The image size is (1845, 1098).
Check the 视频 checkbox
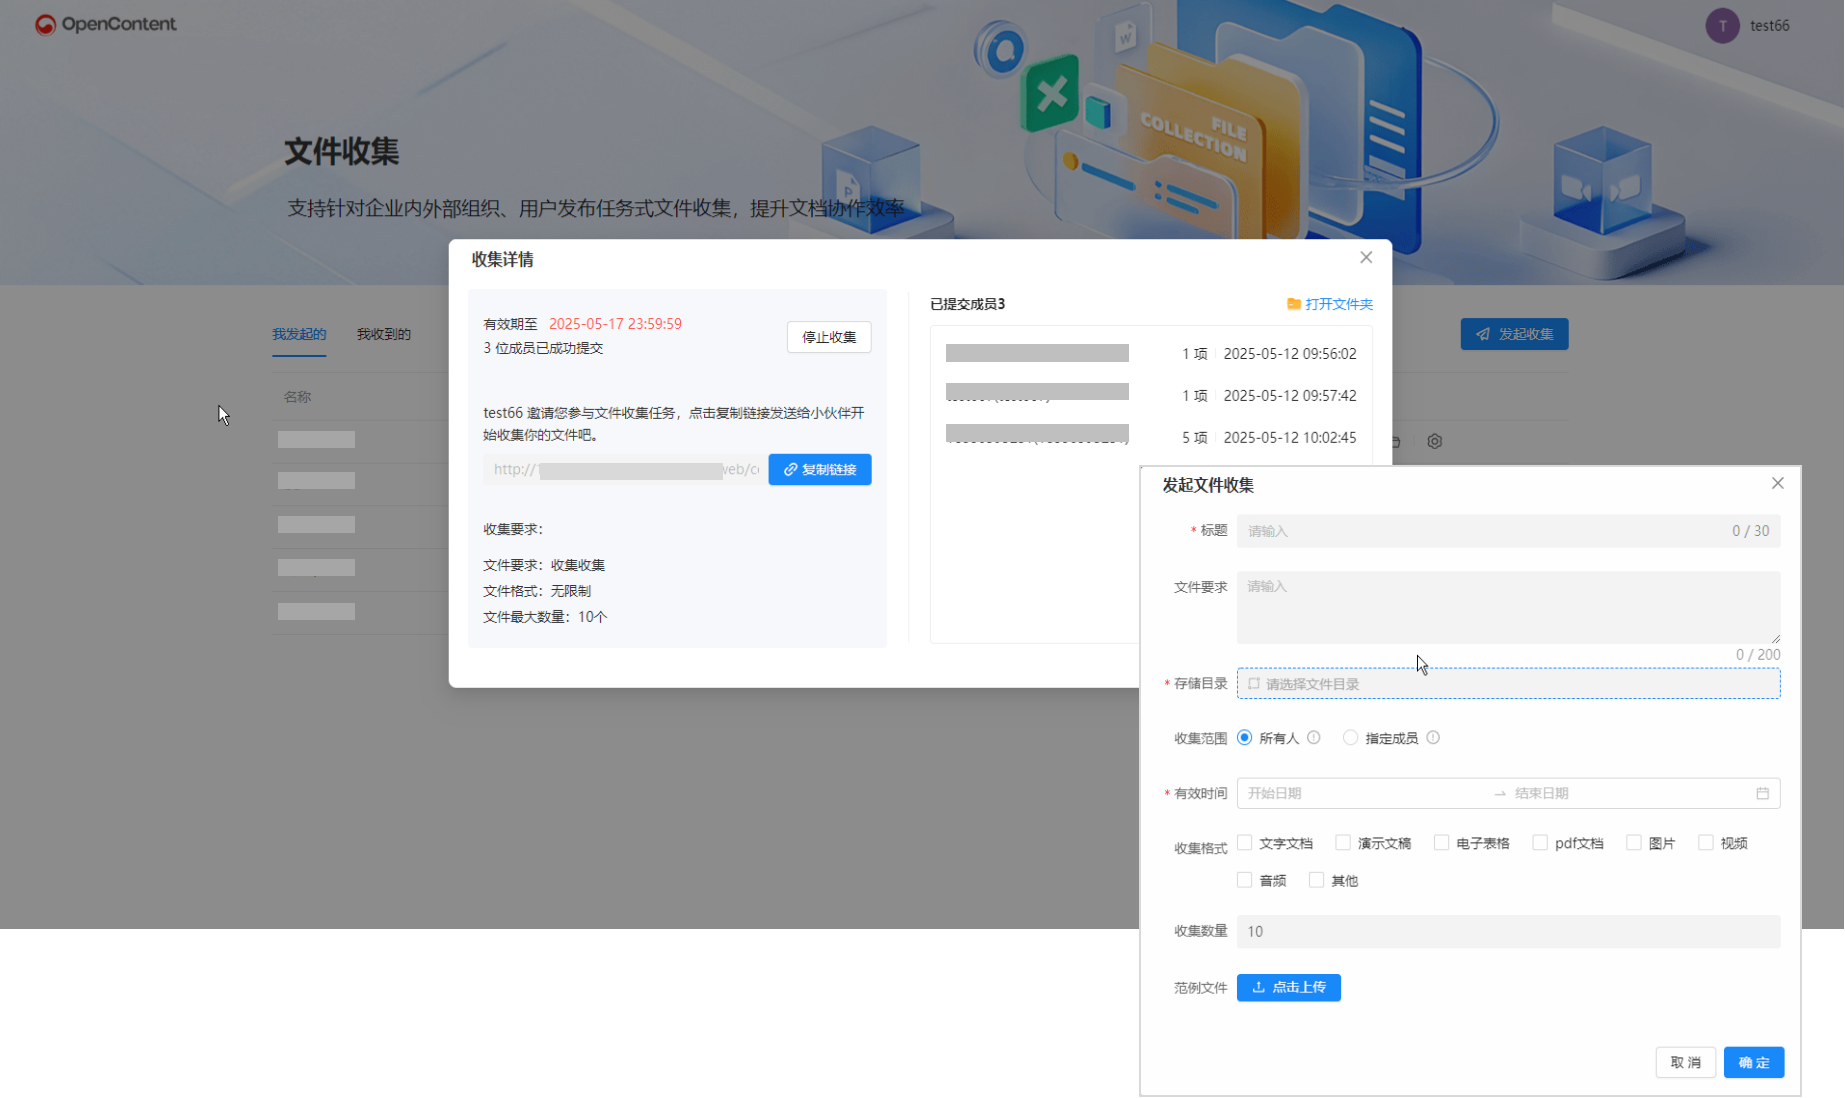click(x=1705, y=843)
